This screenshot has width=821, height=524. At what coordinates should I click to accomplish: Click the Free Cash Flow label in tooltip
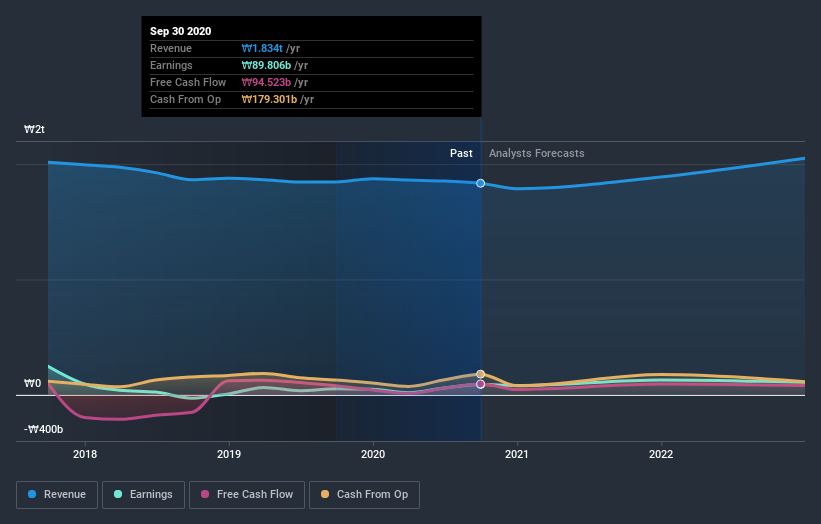pos(188,82)
